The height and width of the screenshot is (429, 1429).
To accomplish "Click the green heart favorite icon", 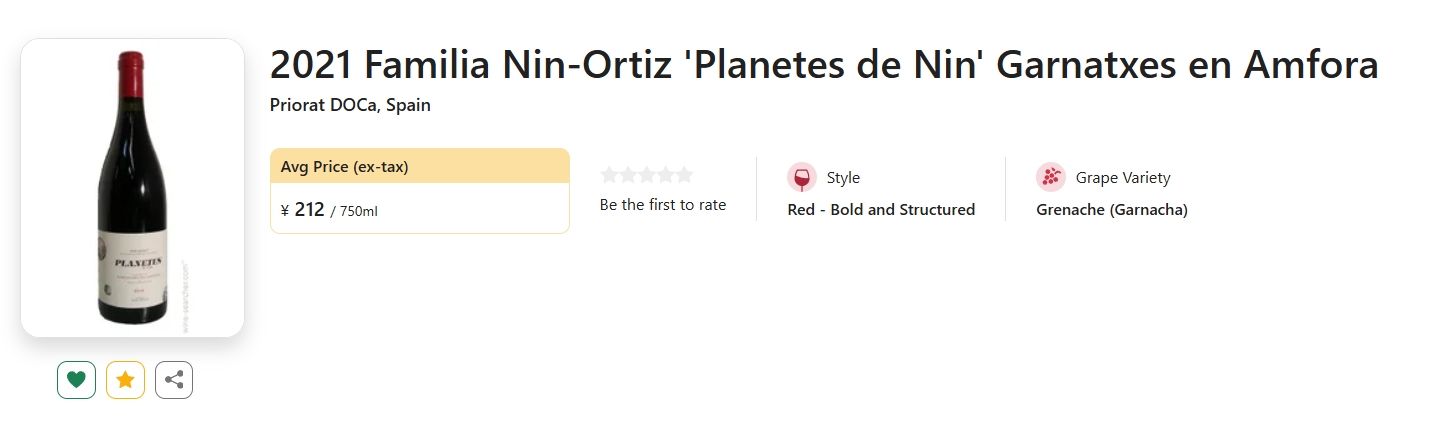I will (x=76, y=380).
